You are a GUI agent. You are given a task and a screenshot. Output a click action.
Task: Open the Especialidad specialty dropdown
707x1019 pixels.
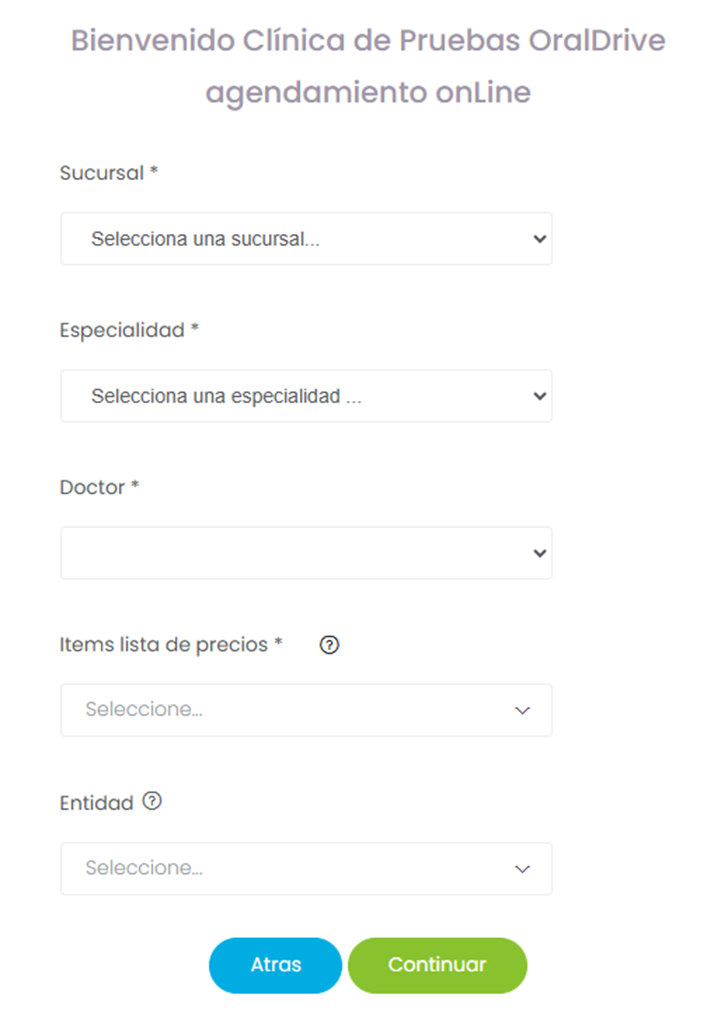click(x=305, y=396)
